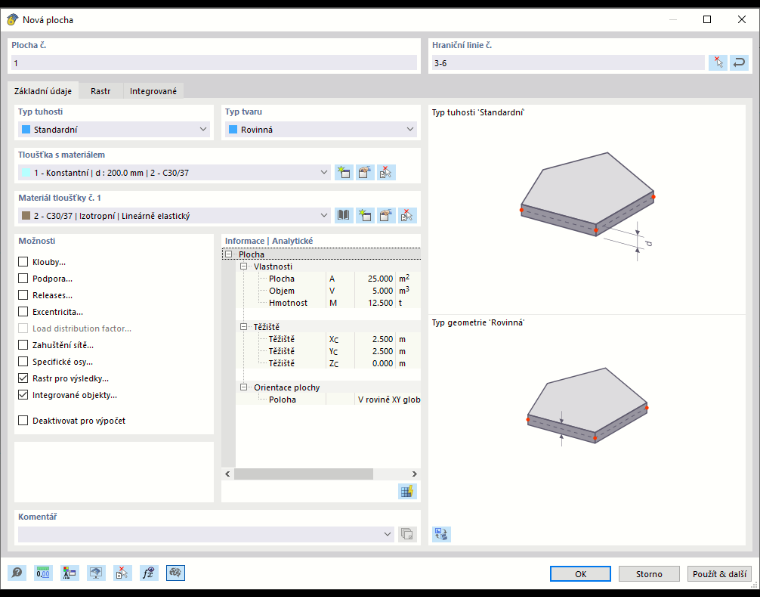
Task: Click the brown C30/37 material swatch
Action: click(26, 216)
